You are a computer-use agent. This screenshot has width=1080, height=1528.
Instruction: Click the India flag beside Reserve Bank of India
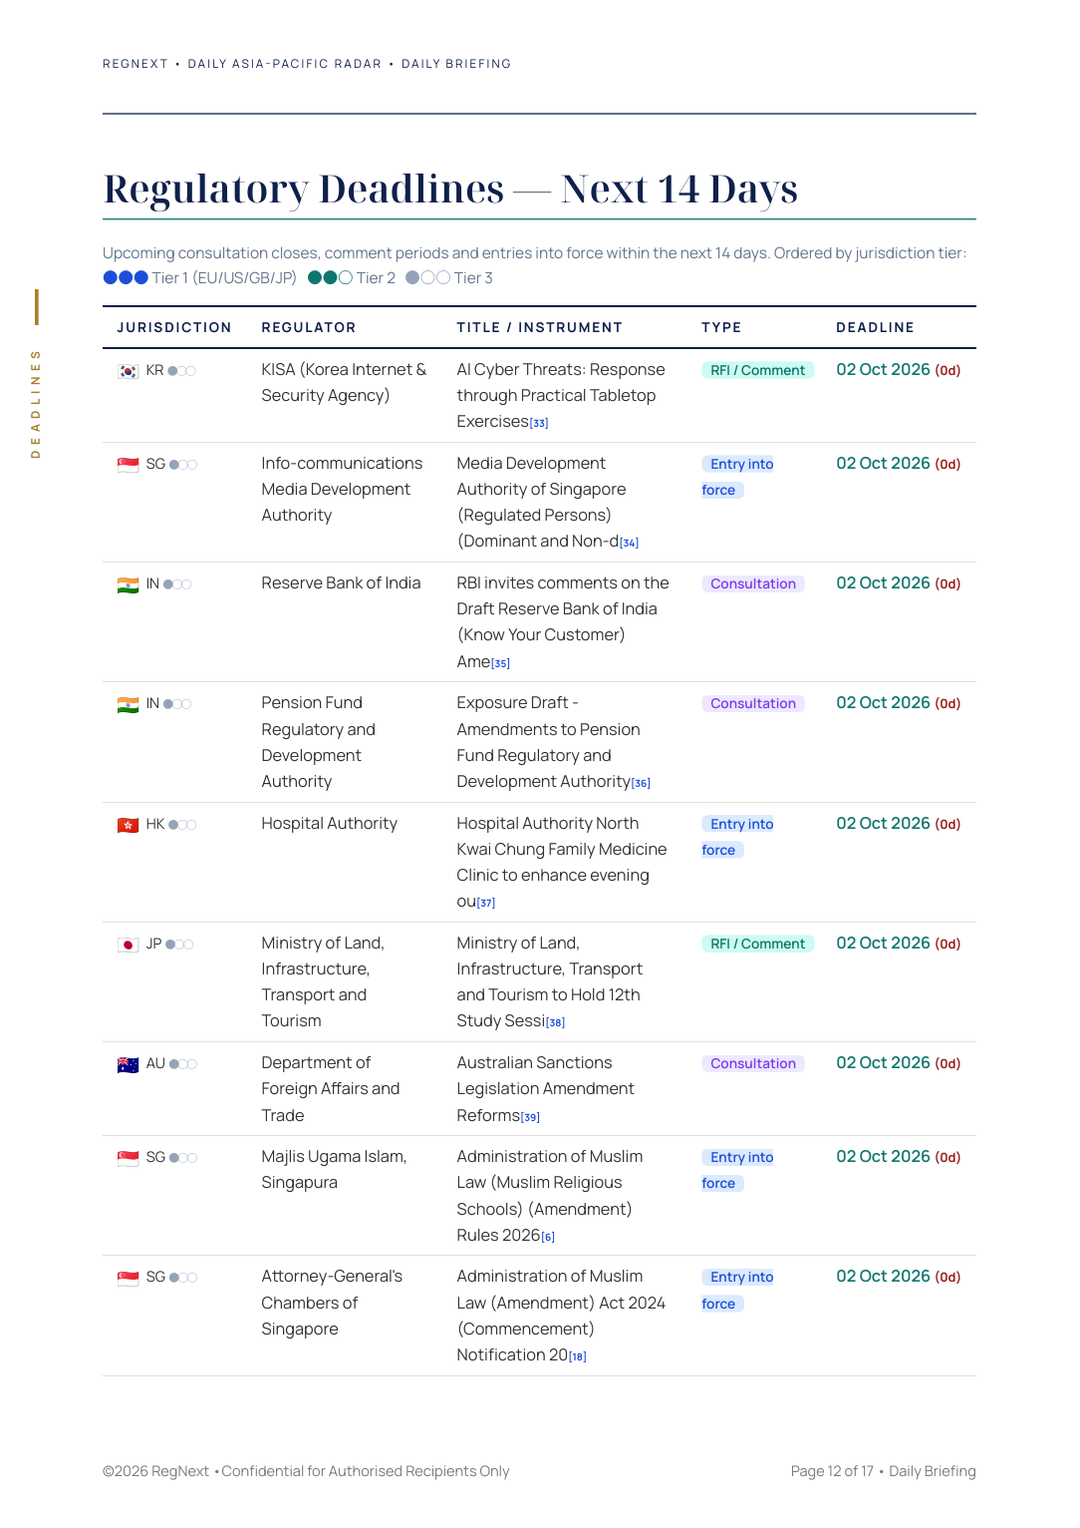(x=128, y=585)
